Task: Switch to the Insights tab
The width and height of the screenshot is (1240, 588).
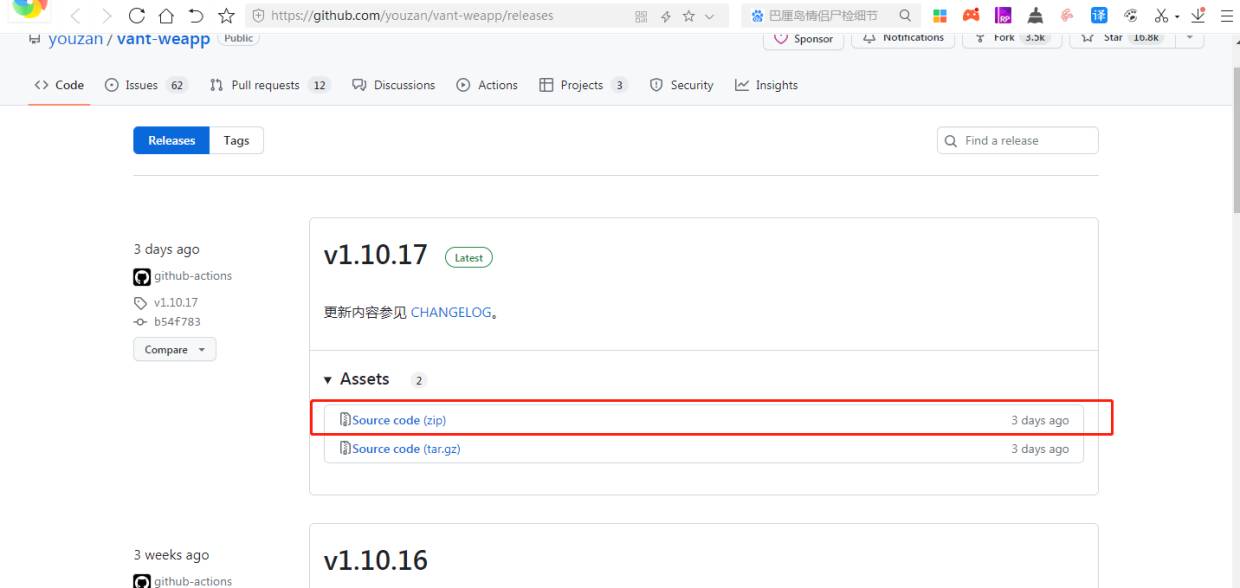Action: (x=767, y=85)
